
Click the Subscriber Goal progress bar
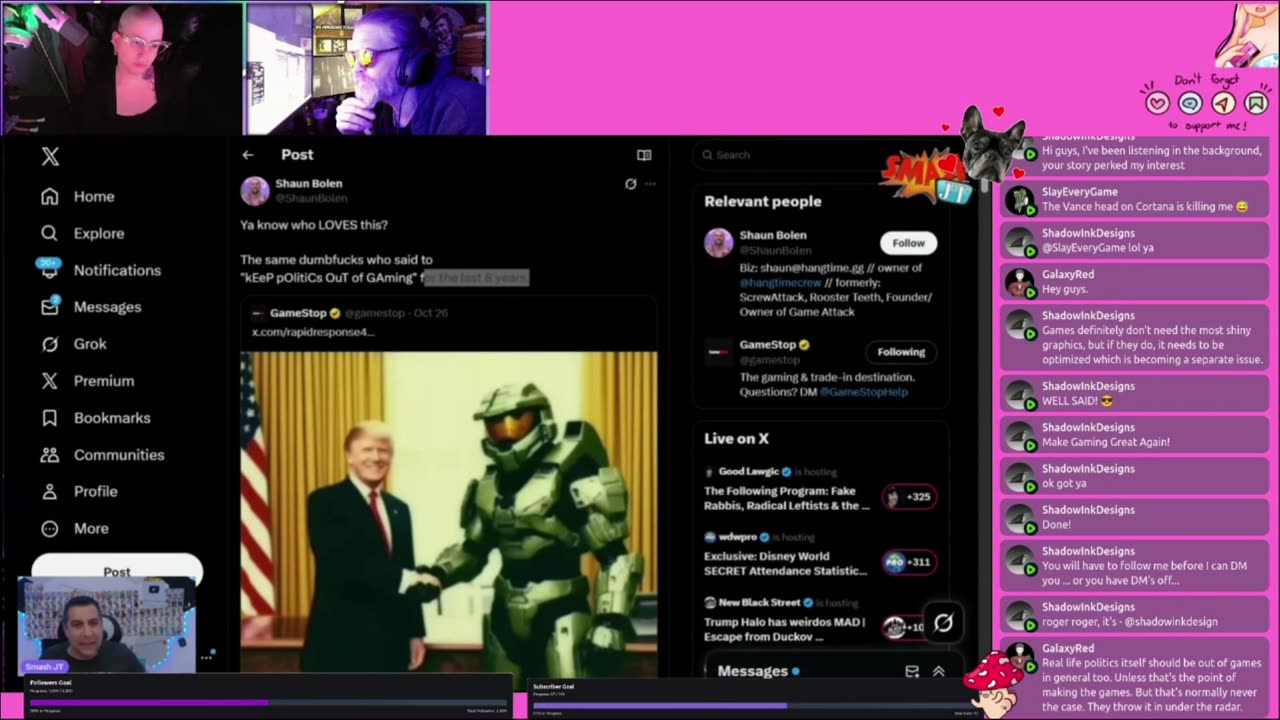click(x=756, y=705)
